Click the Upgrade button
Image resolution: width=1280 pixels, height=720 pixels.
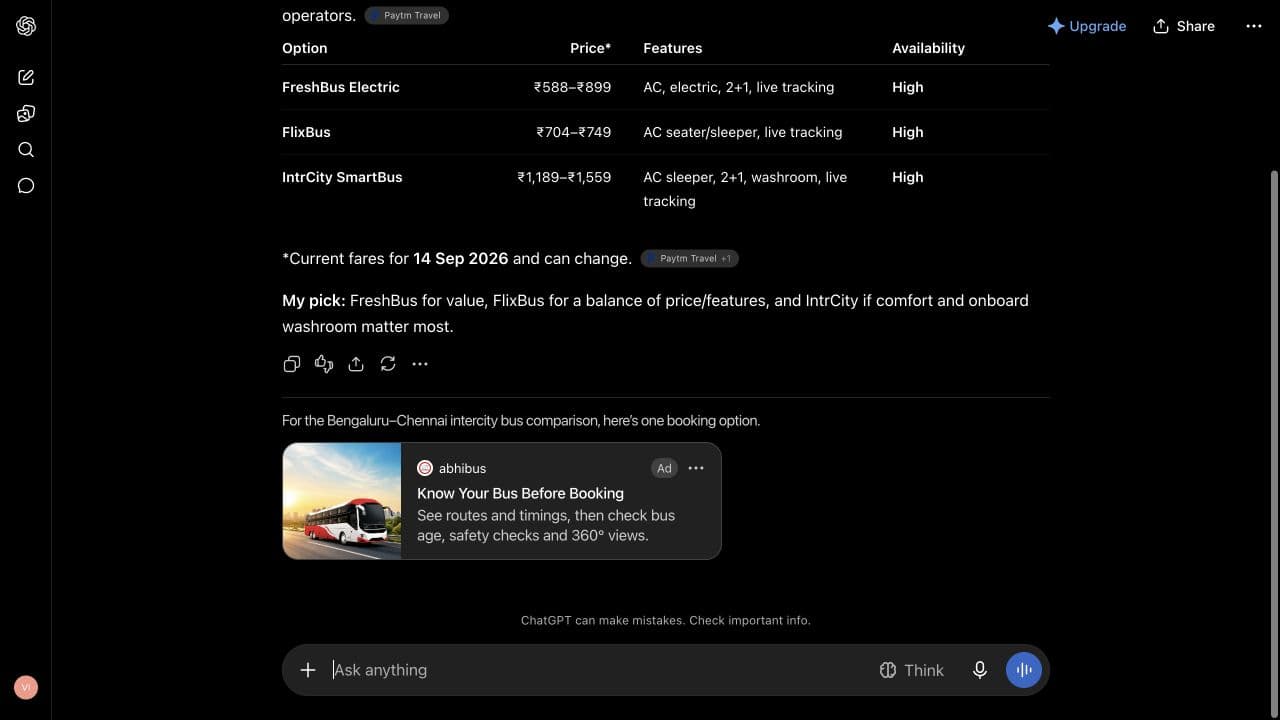pos(1087,26)
